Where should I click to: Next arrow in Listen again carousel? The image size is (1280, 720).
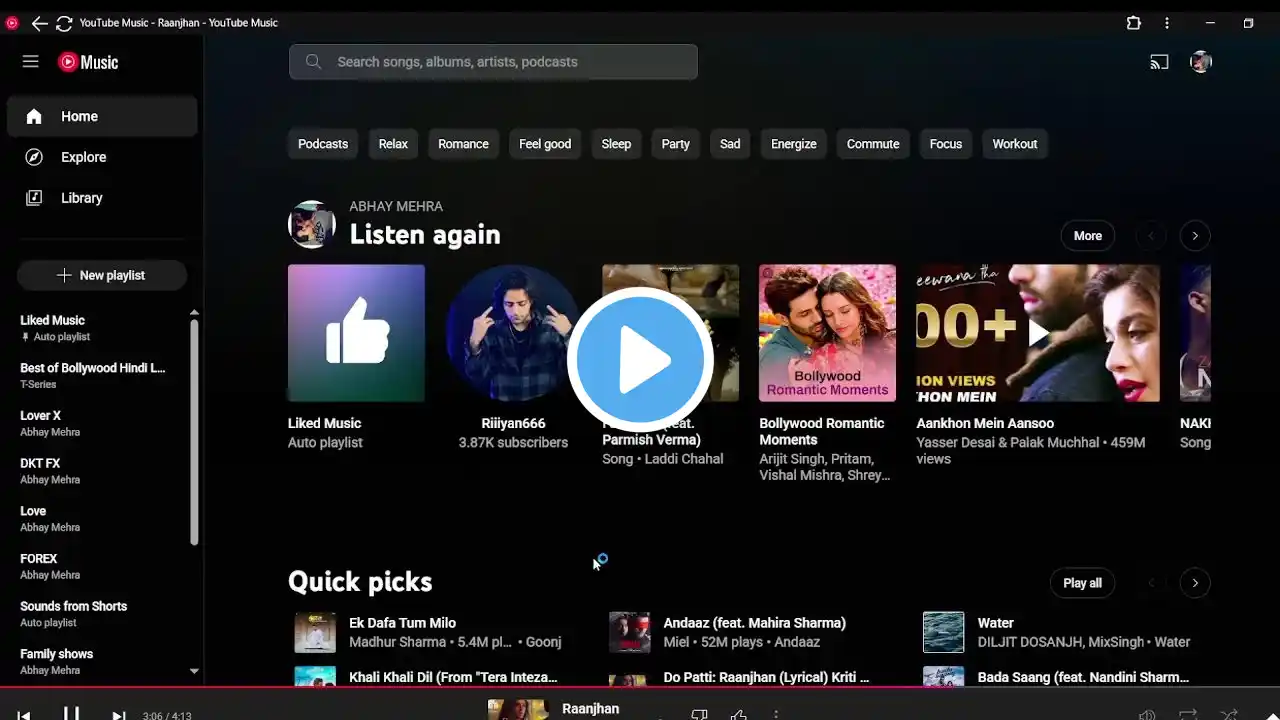[1195, 236]
